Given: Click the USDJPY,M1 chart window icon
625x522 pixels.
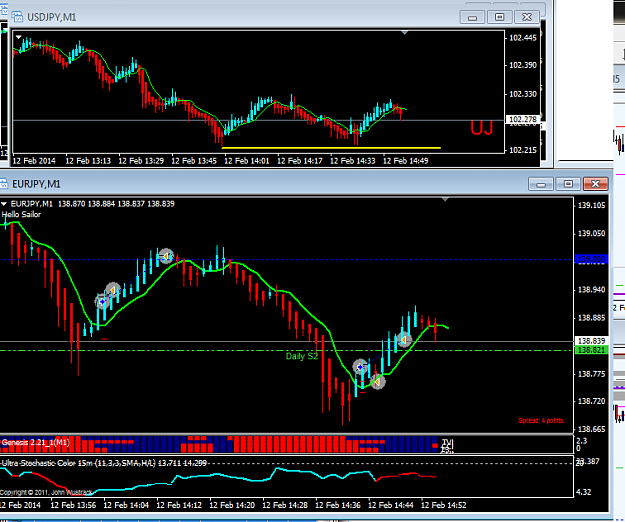Looking at the screenshot, I should [17, 17].
